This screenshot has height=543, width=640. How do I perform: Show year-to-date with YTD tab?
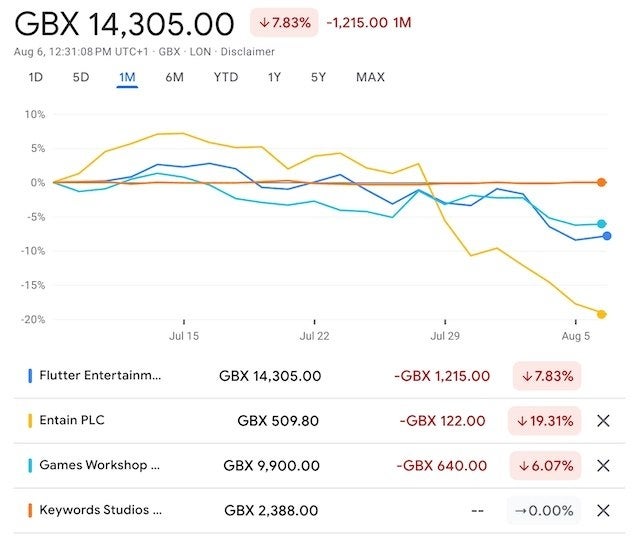tap(226, 77)
